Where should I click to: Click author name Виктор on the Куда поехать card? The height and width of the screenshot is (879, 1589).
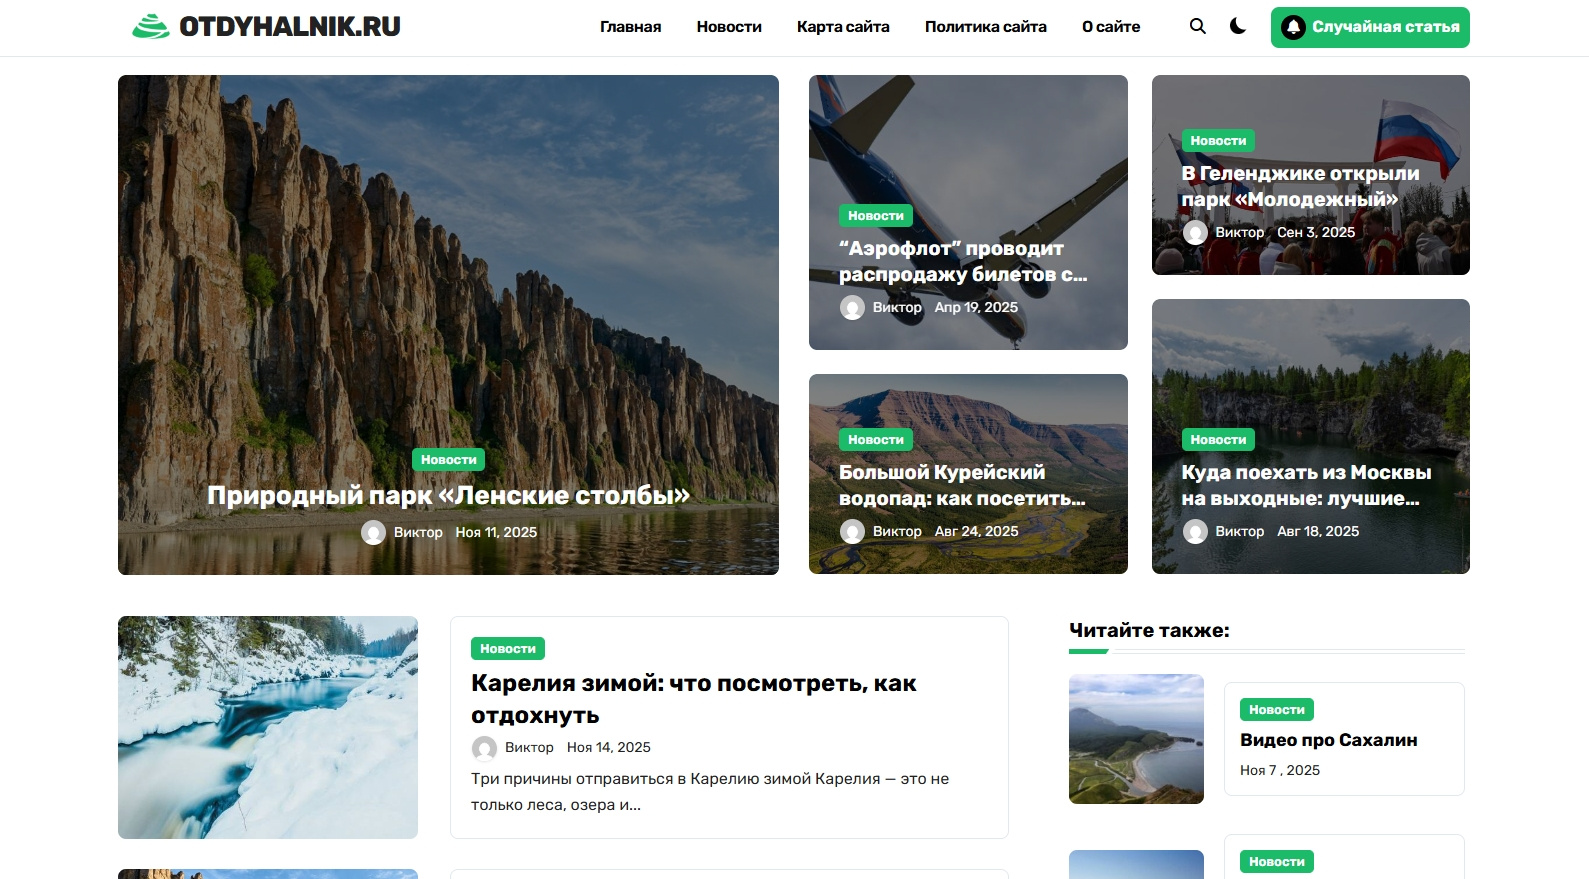1240,532
